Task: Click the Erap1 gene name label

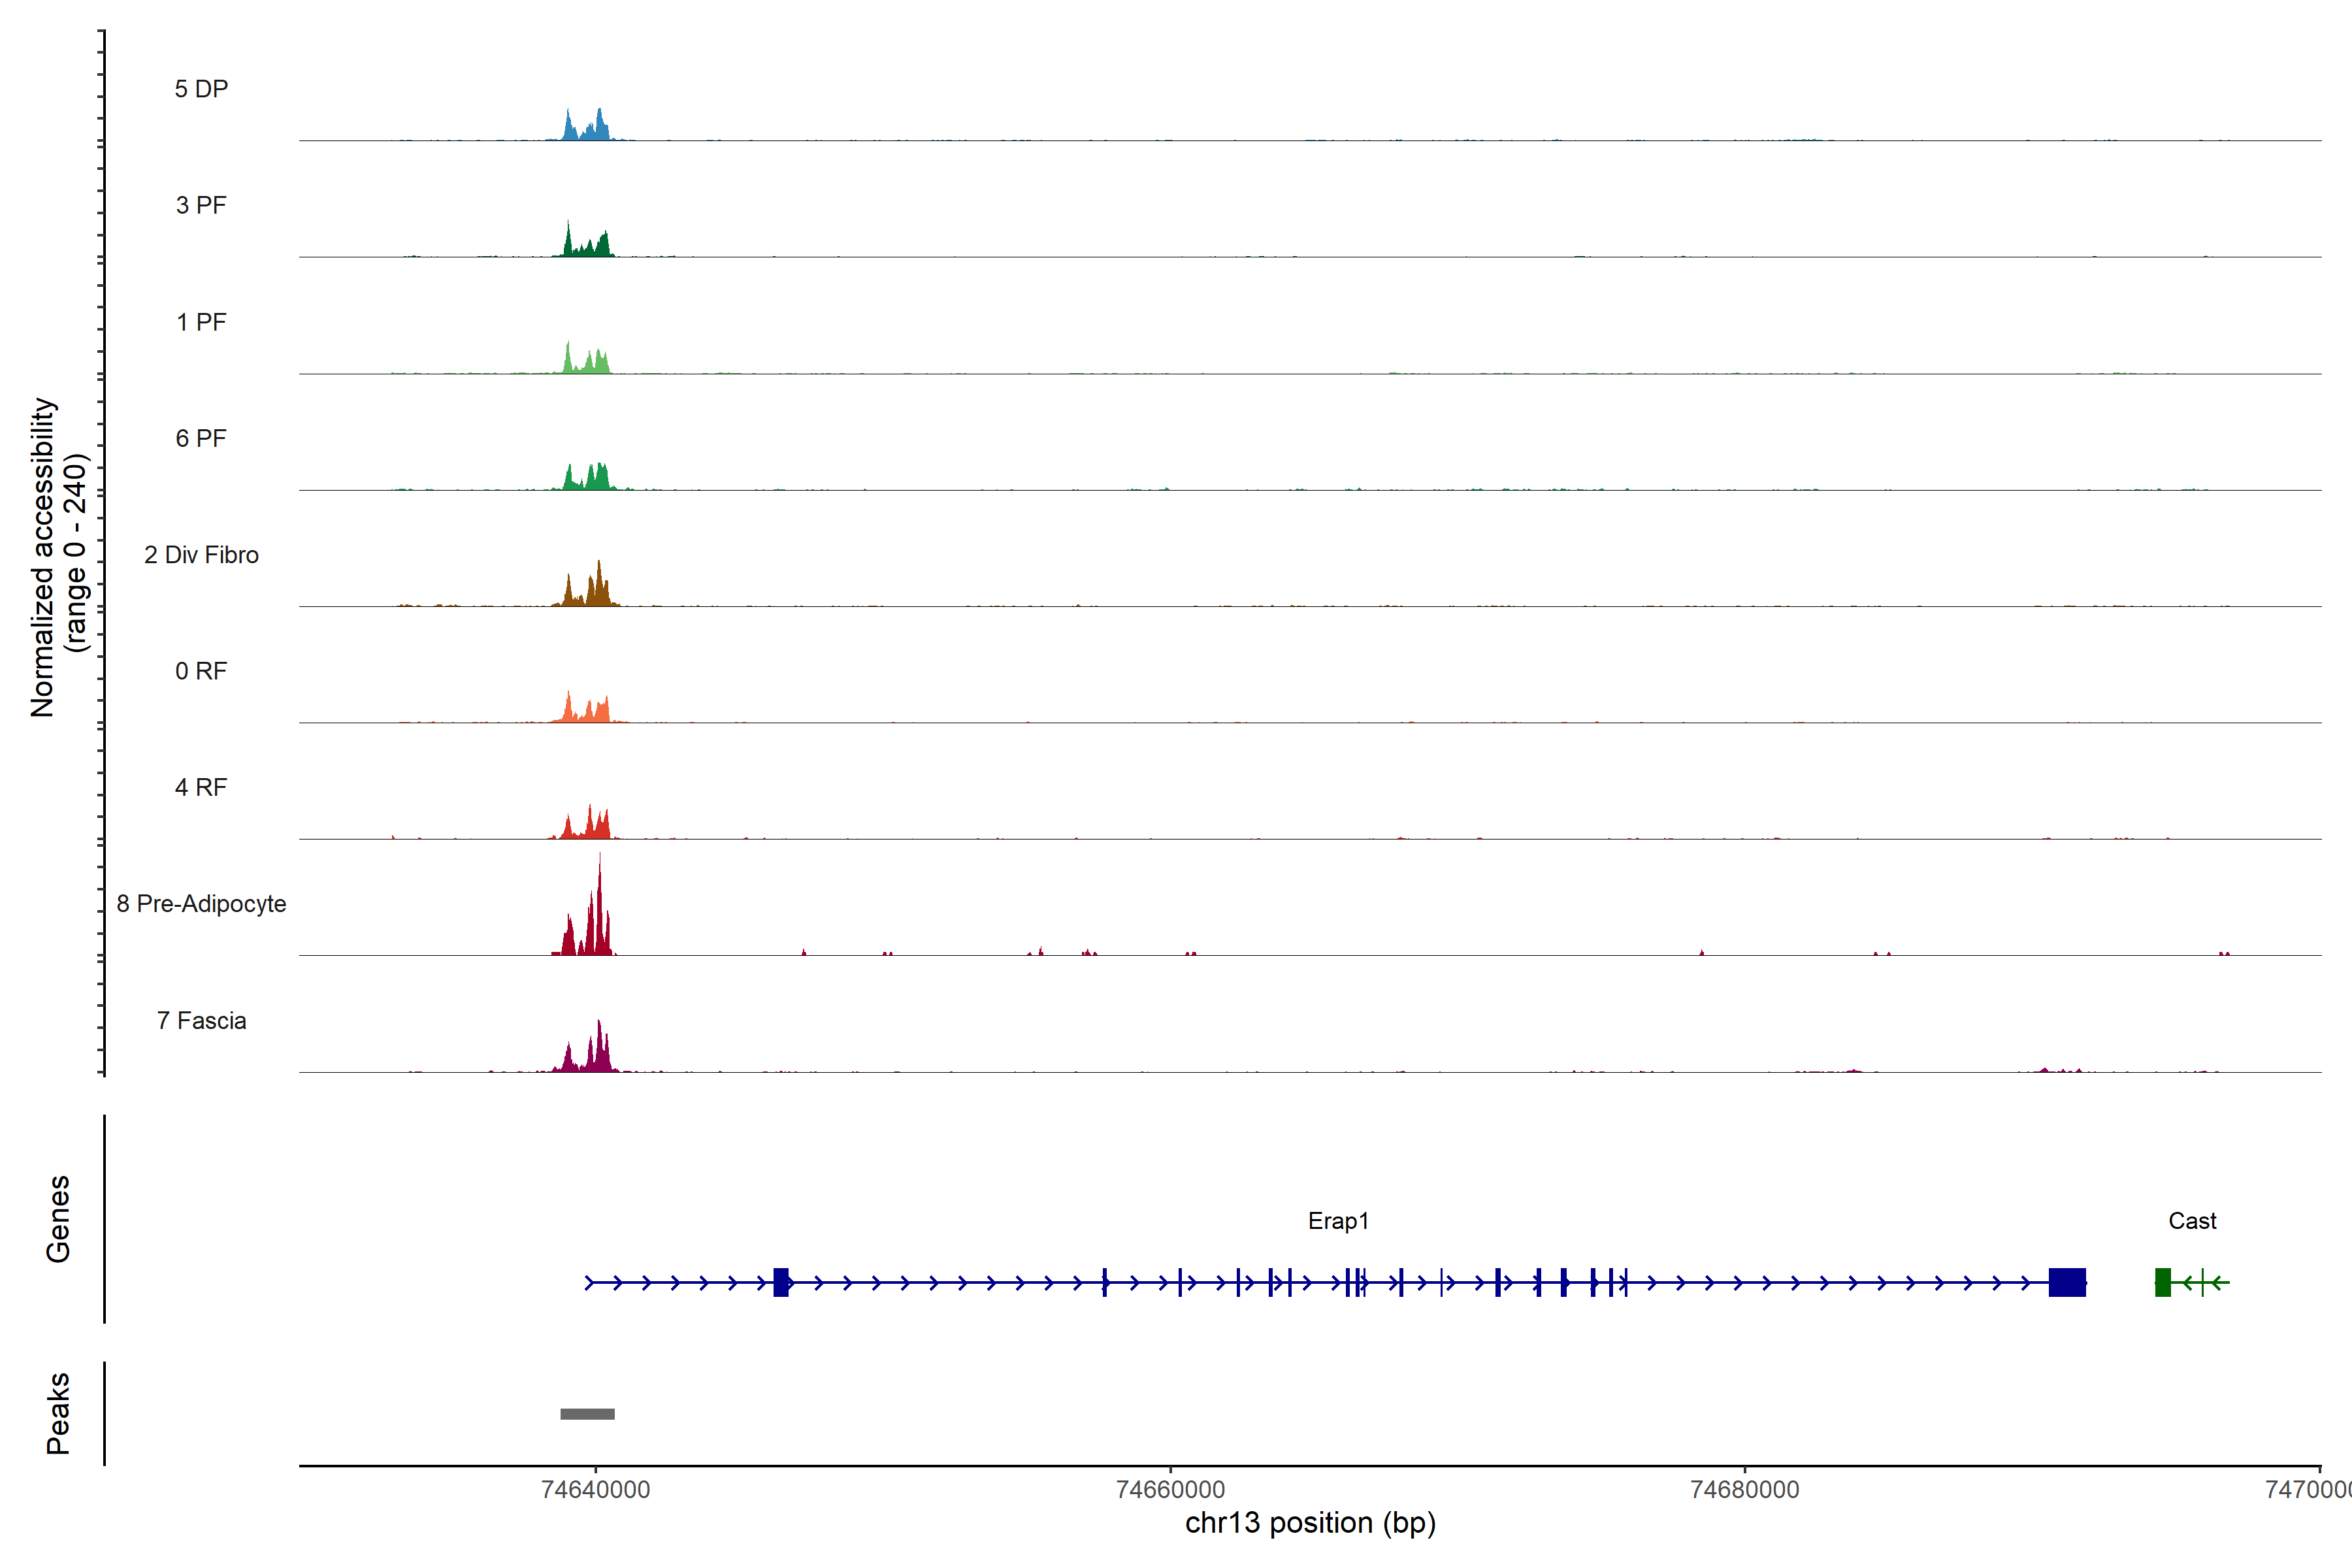Action: [x=1338, y=1221]
